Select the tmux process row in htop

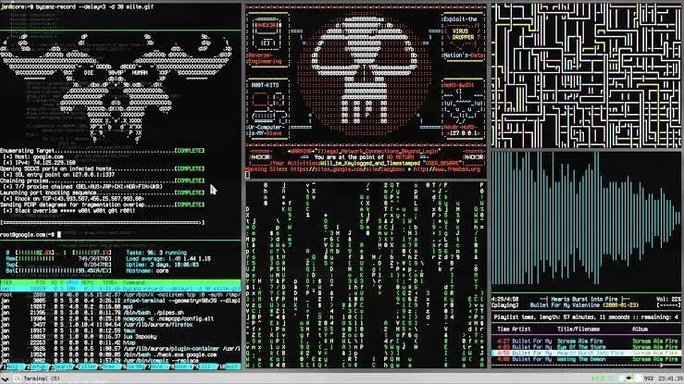click(x=120, y=331)
